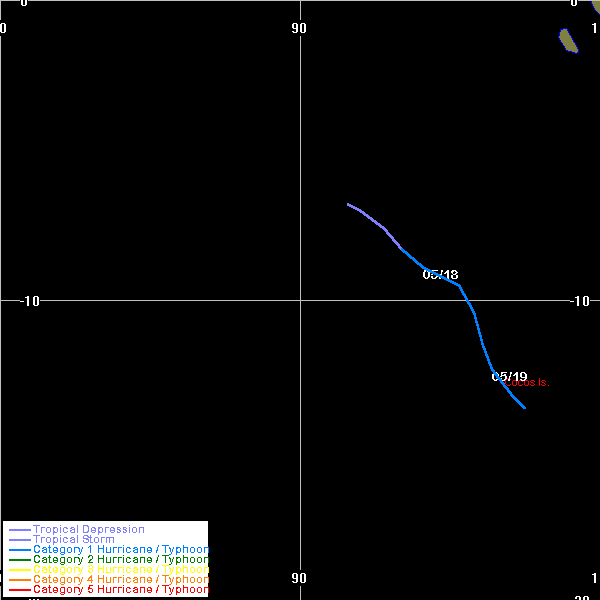Click the line swatch next to Tropical Depression

pyautogui.click(x=19, y=530)
